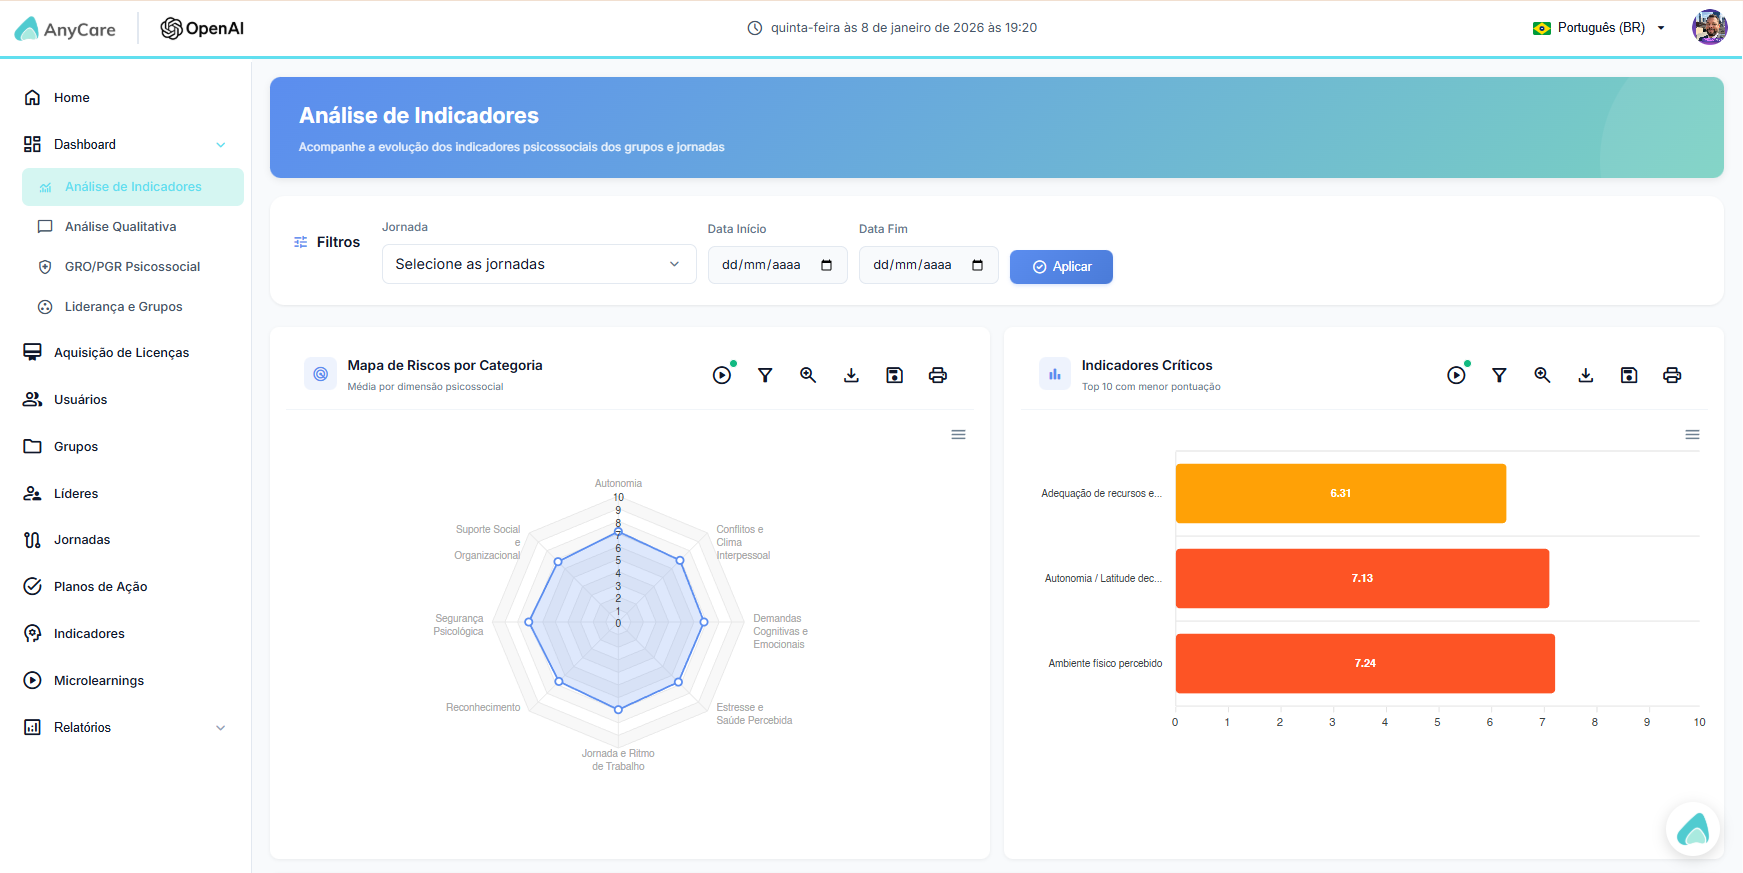Open hamburger menu of bar chart
1743x873 pixels.
(1692, 435)
